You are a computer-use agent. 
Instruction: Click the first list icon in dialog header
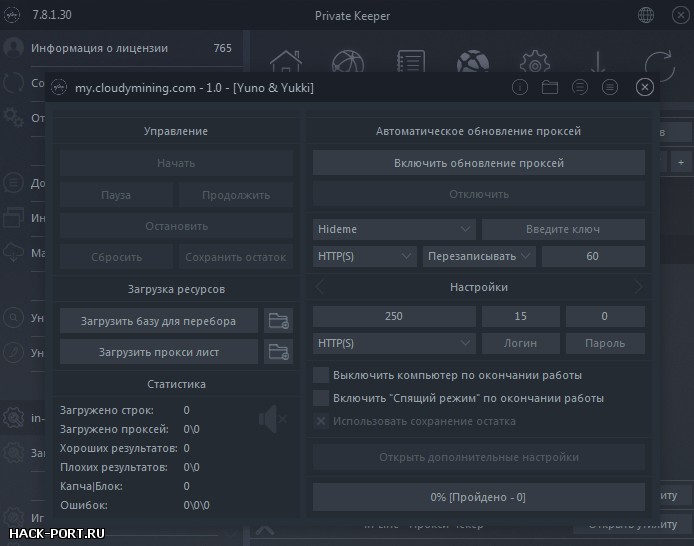click(580, 87)
